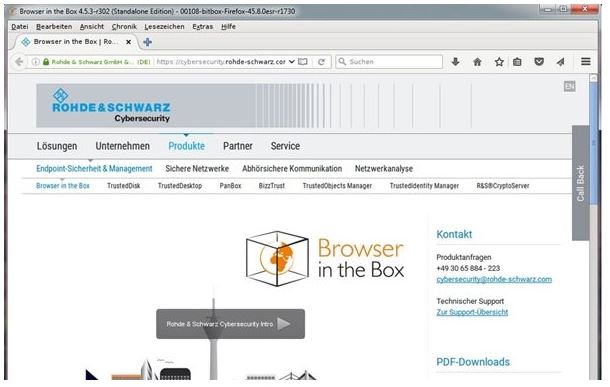Open the Lesezeichen menu
The height and width of the screenshot is (387, 610).
[164, 26]
